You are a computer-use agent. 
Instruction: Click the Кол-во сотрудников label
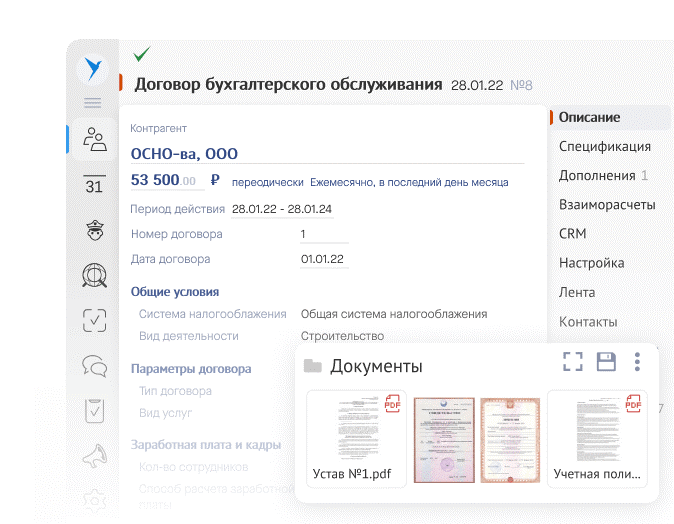coord(194,467)
